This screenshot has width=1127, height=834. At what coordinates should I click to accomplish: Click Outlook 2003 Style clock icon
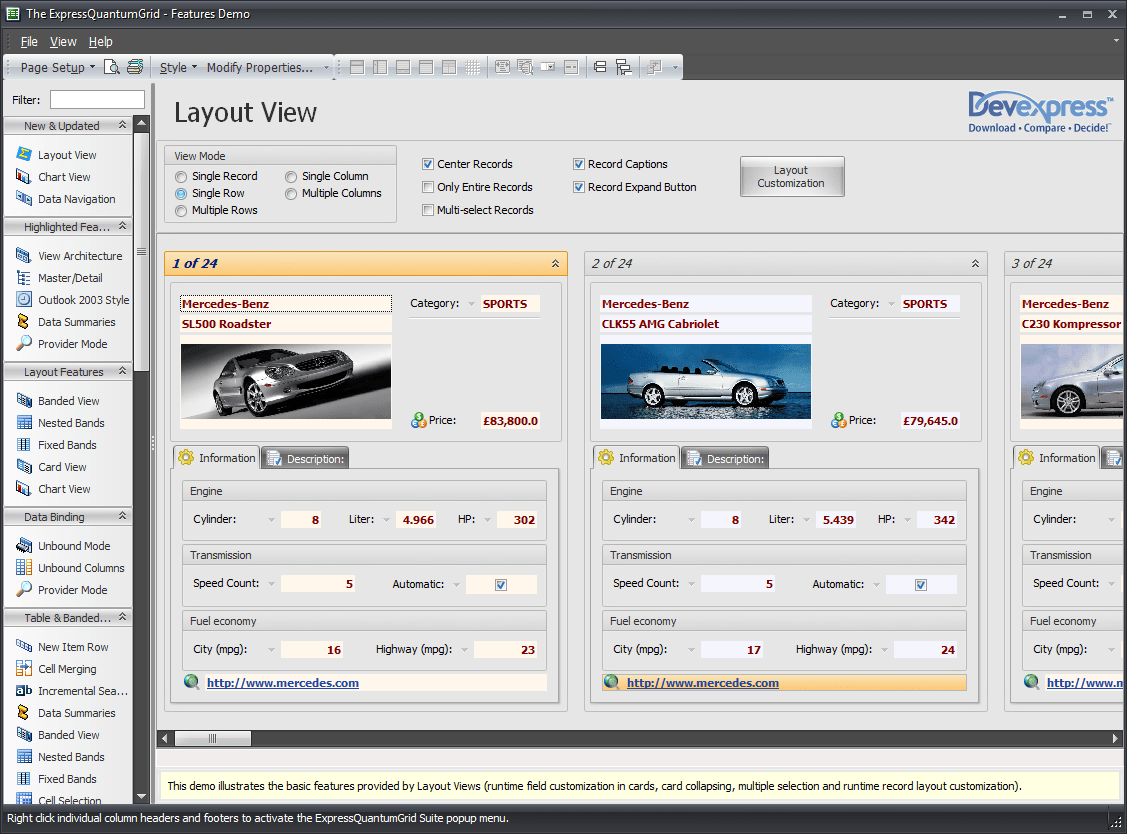24,299
